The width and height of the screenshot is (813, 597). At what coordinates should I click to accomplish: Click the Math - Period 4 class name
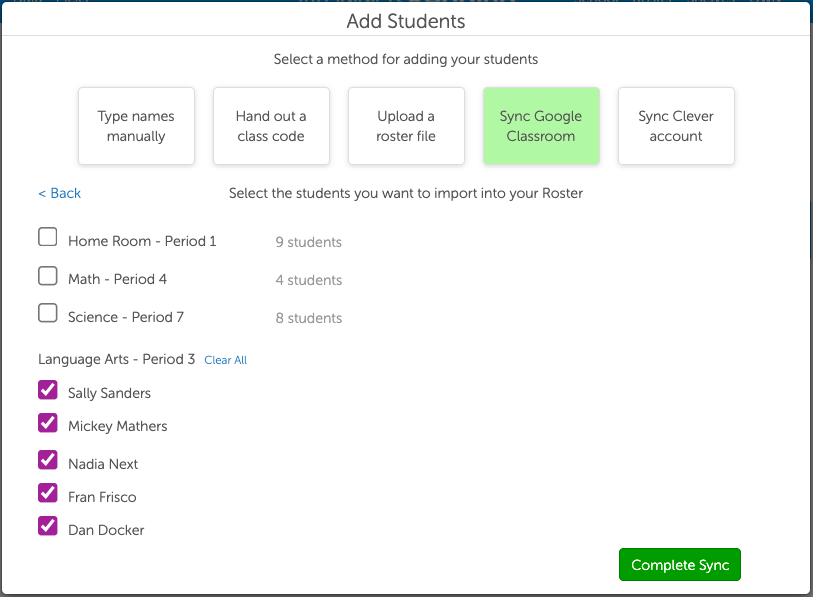(x=117, y=279)
